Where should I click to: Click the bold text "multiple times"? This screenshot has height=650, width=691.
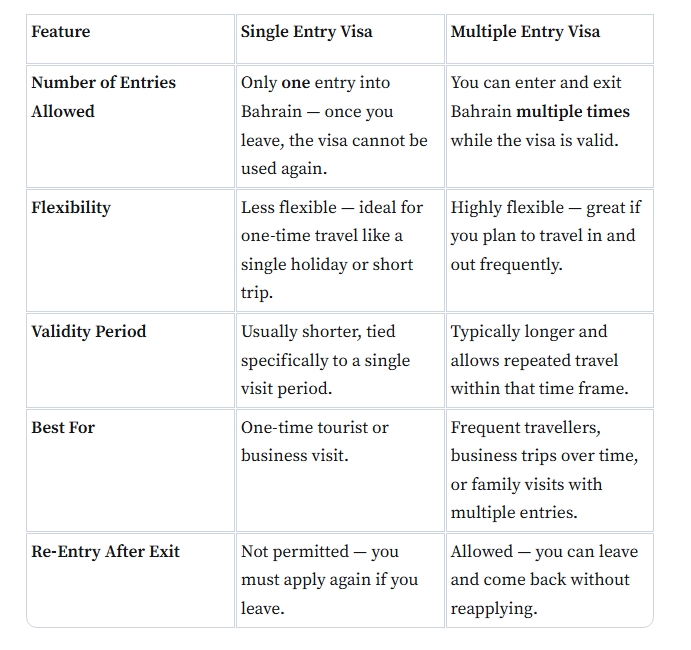573,112
